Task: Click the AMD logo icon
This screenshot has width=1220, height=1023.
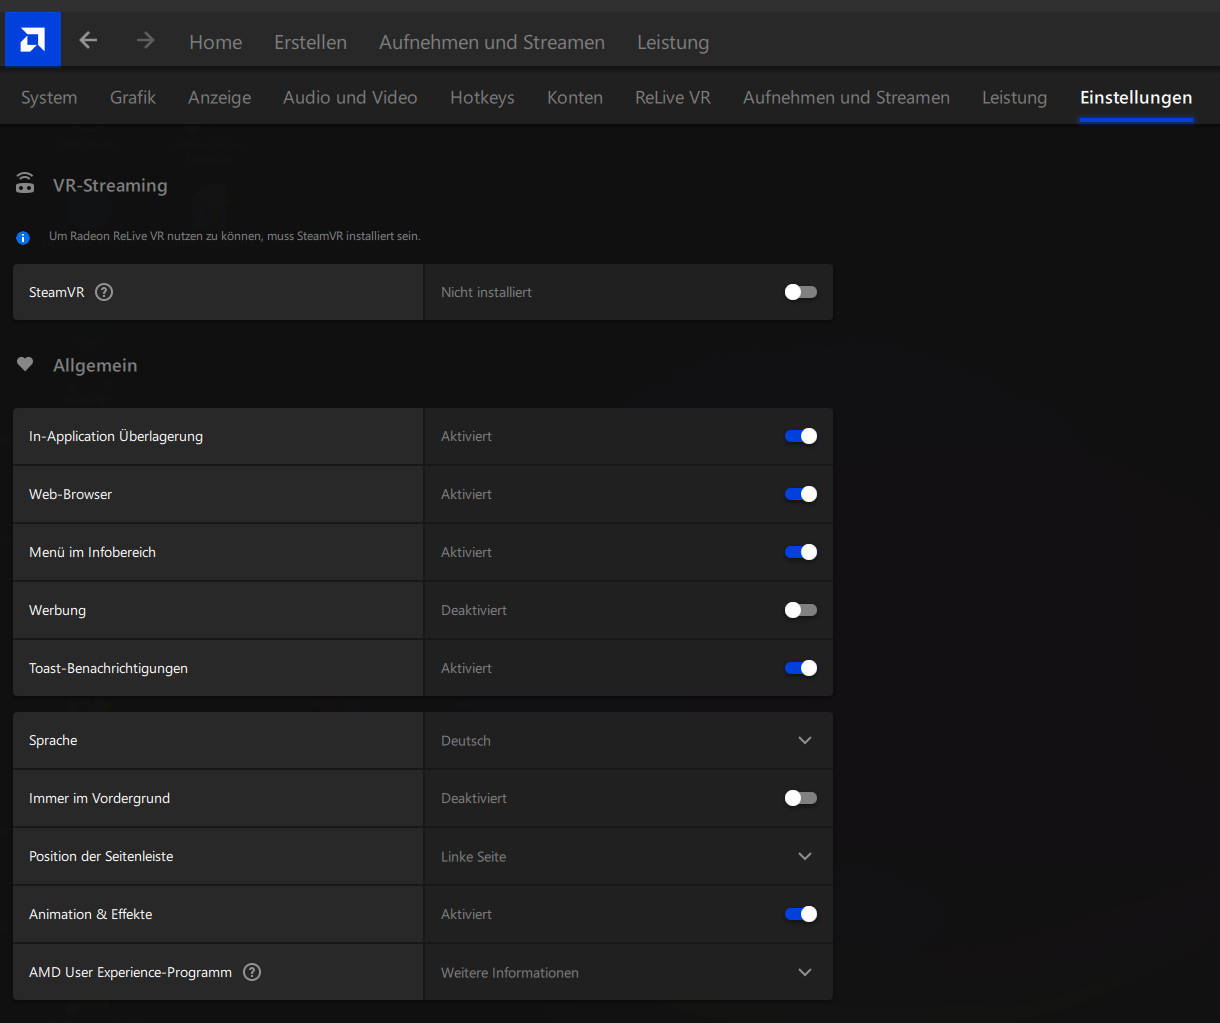Action: tap(33, 40)
